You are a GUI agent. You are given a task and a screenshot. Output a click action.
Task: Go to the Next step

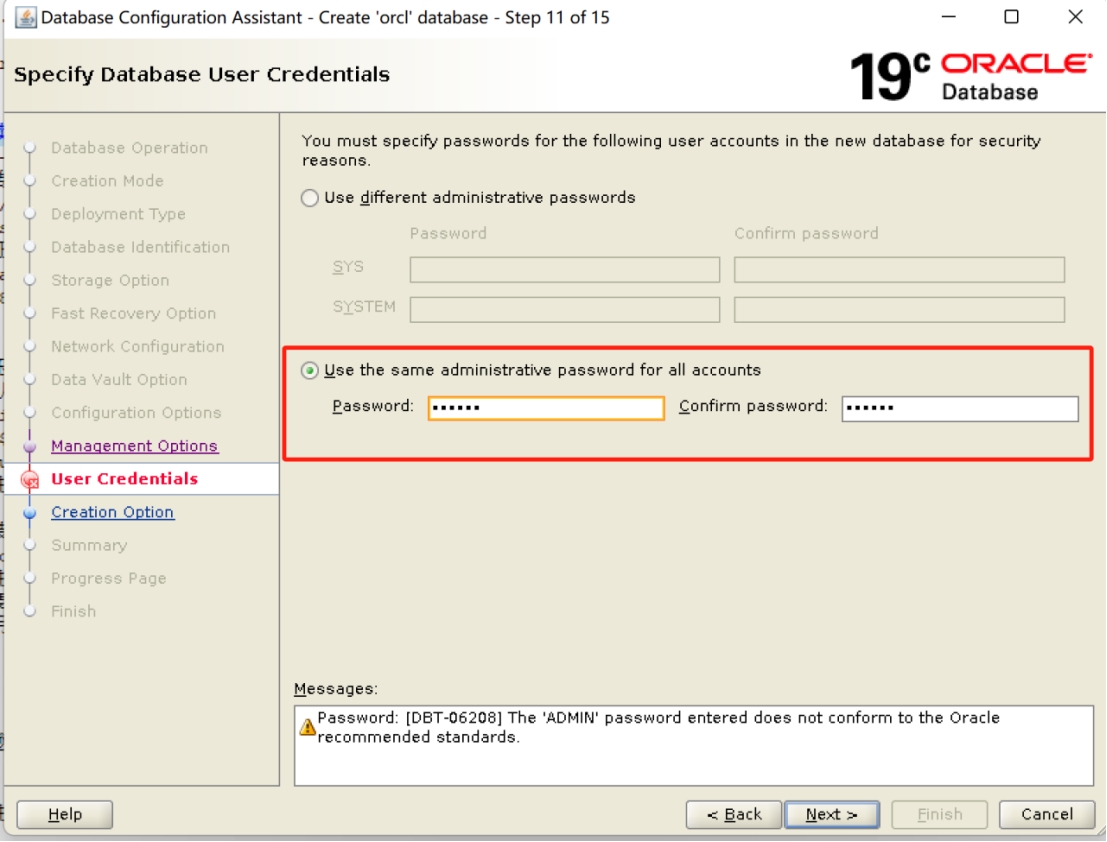(832, 814)
